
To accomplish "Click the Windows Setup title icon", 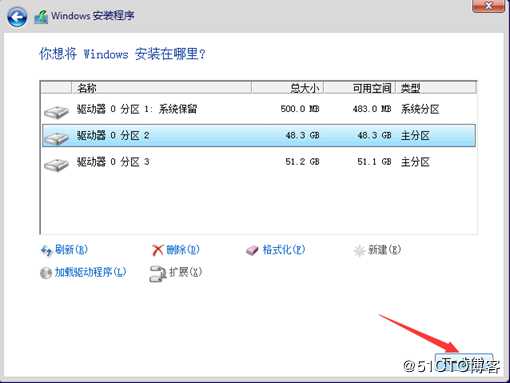I will (x=41, y=17).
